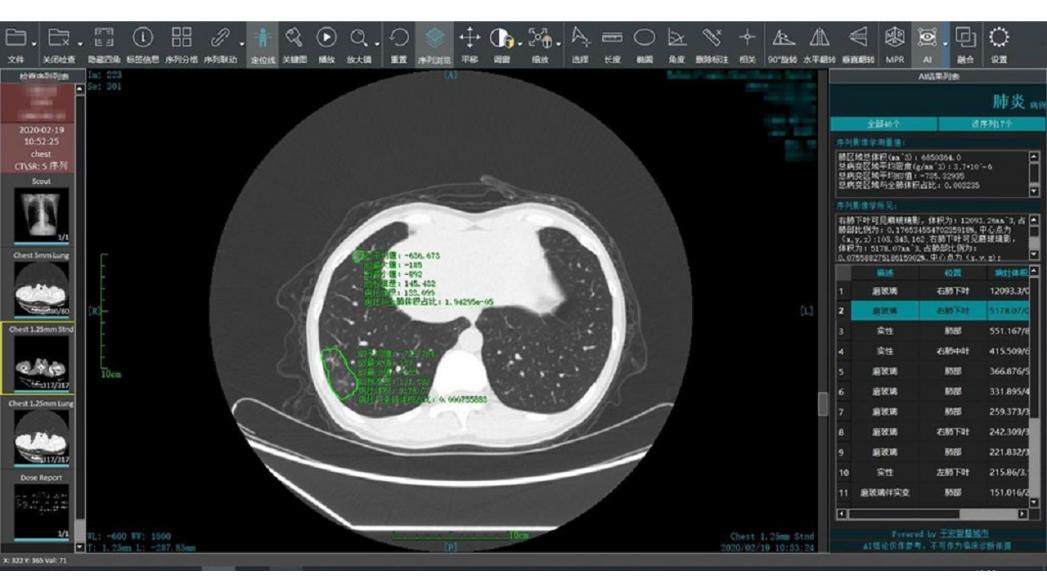1047x588 pixels.
Task: Choose the ellipse (椭圆) measurement tool
Action: [x=645, y=38]
